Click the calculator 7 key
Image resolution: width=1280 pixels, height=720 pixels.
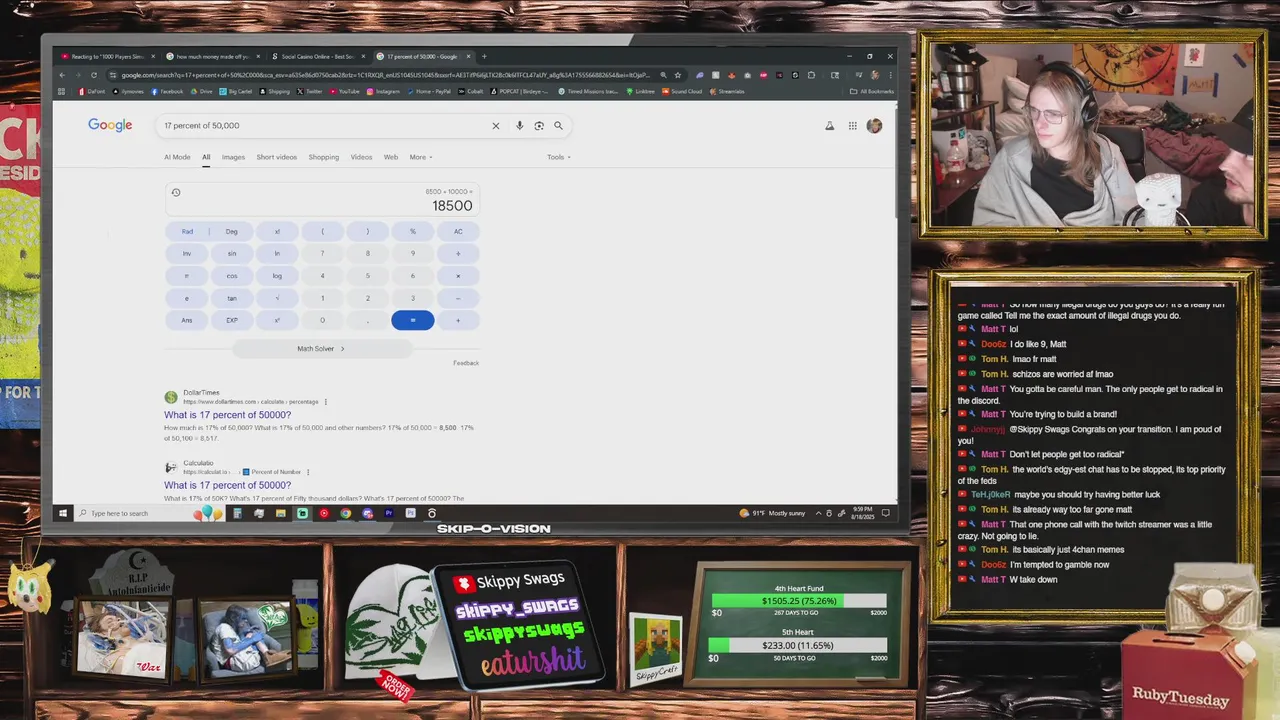(x=322, y=253)
